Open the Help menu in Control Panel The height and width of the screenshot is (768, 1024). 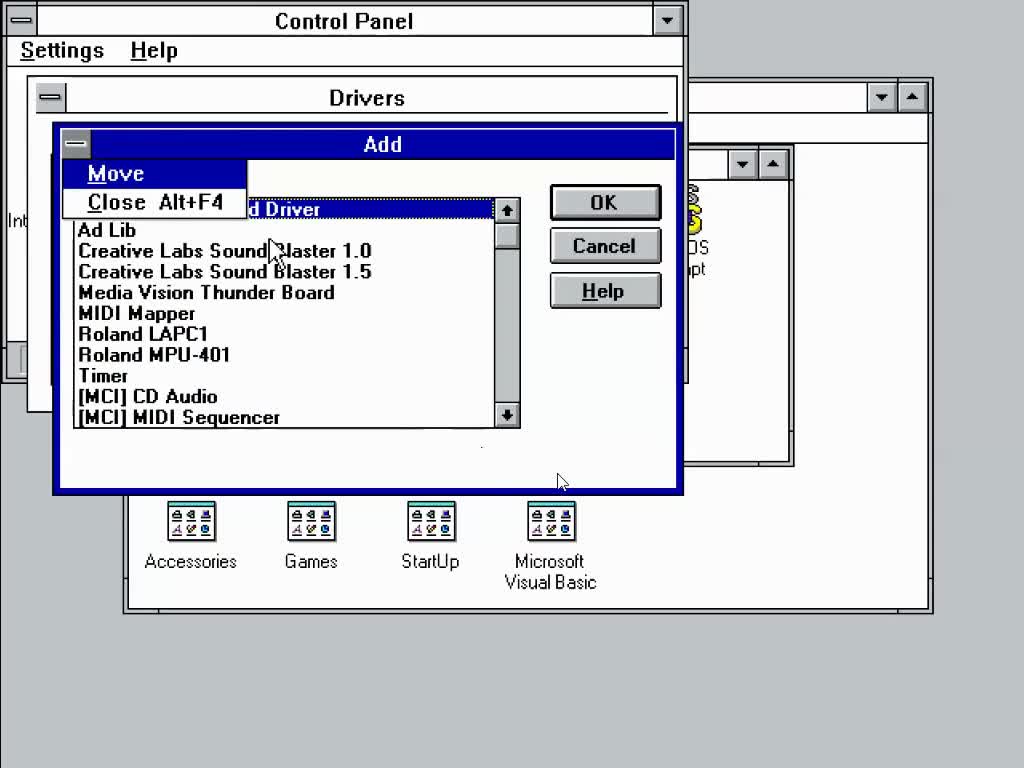[154, 50]
